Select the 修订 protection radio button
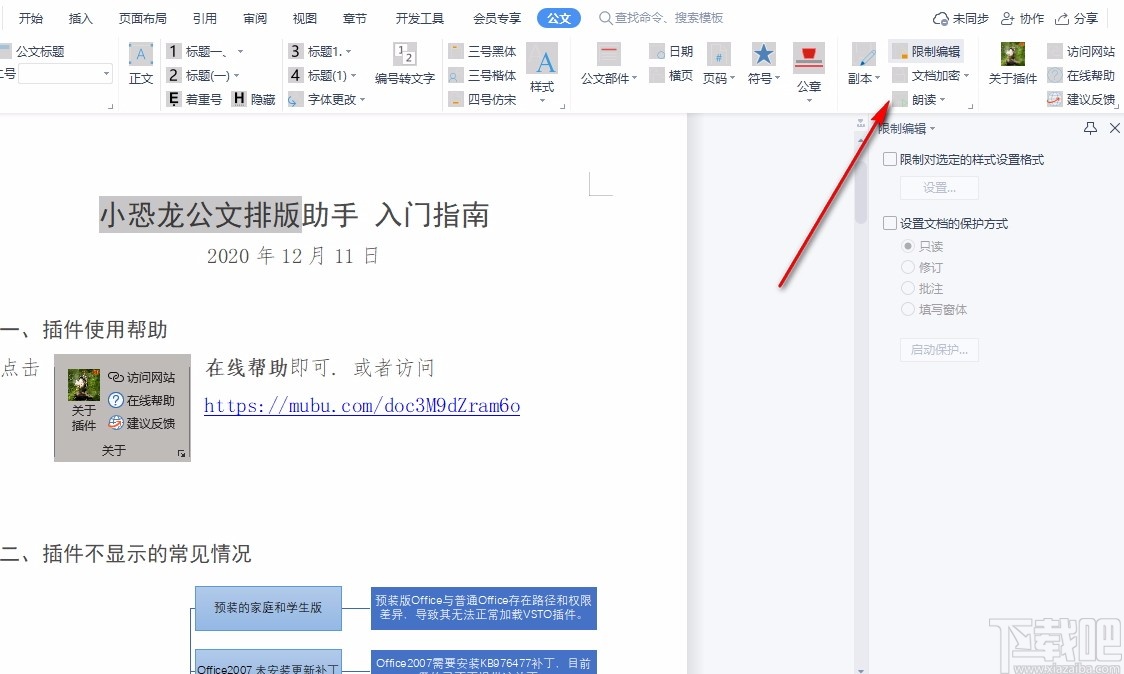The height and width of the screenshot is (674, 1124). coord(909,267)
